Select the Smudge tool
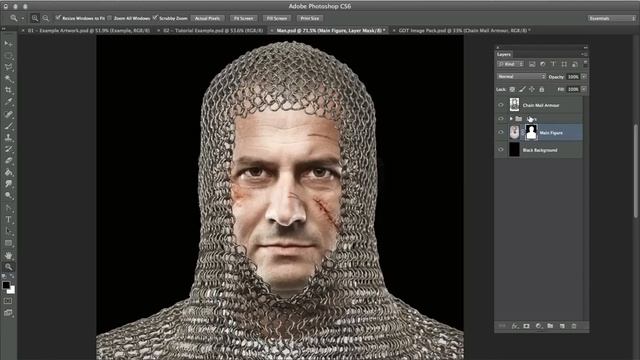 (x=9, y=184)
